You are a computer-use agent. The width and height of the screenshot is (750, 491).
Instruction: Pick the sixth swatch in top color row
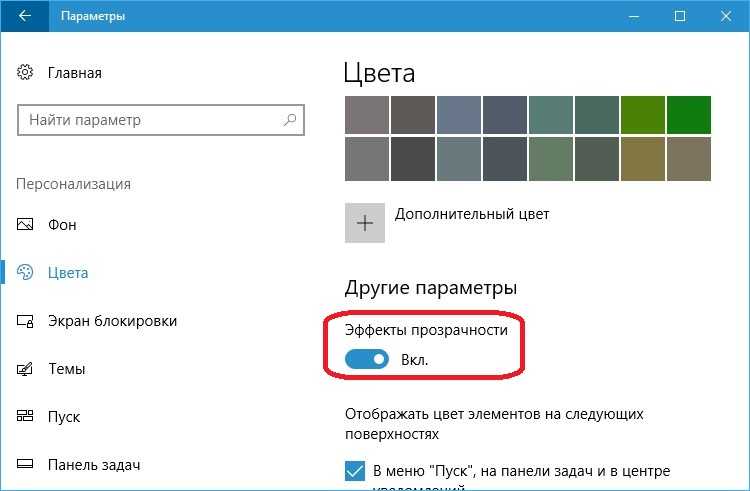596,115
